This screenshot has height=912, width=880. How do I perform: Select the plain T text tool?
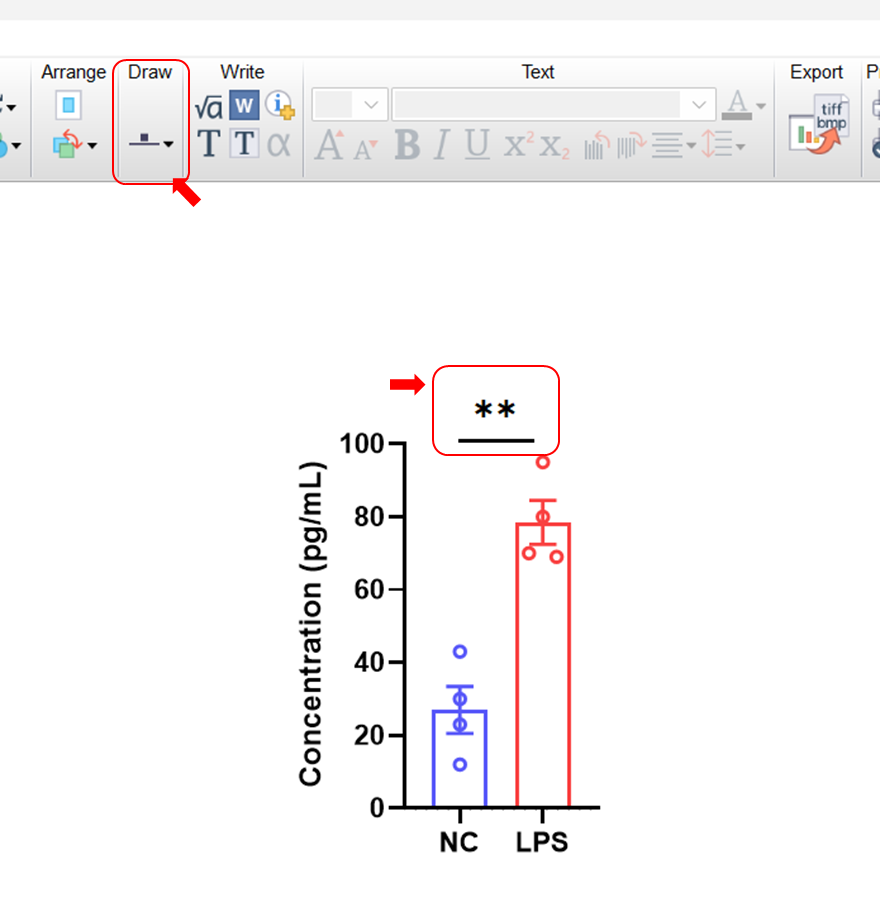point(209,144)
